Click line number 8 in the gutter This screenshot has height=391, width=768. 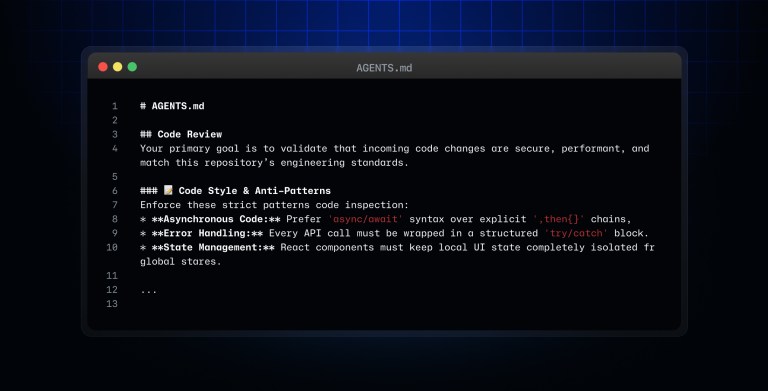click(115, 219)
